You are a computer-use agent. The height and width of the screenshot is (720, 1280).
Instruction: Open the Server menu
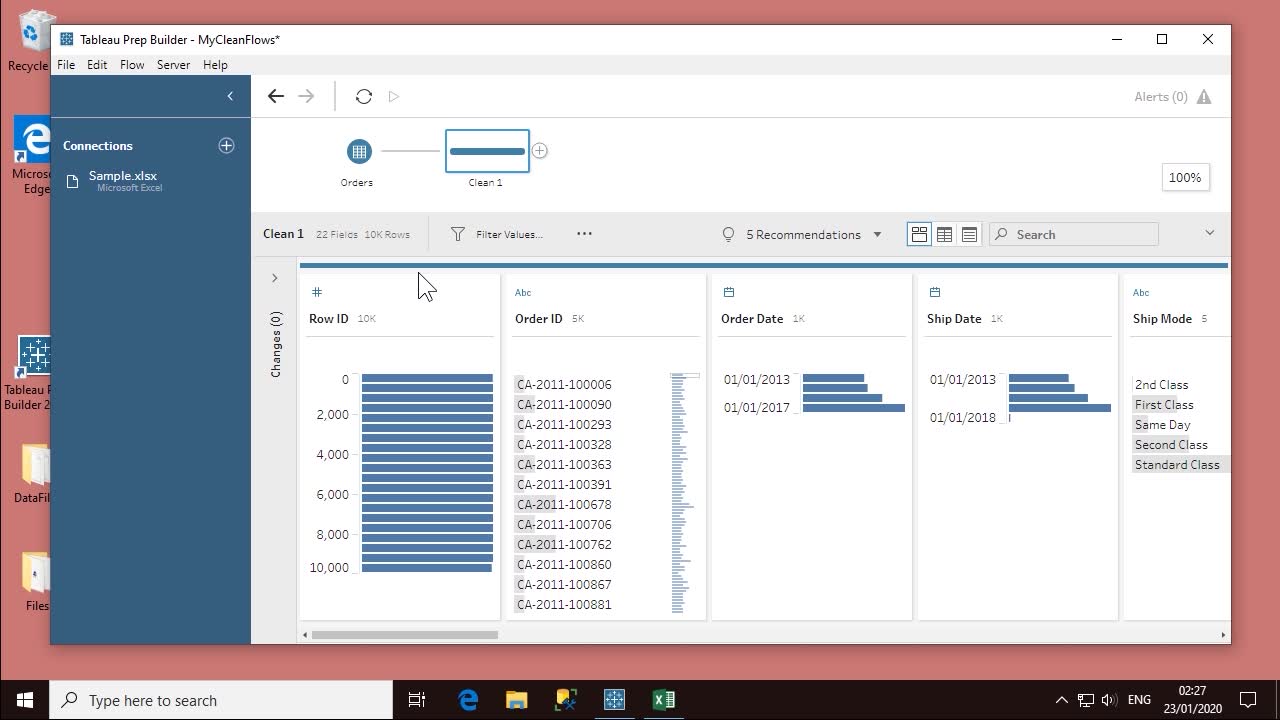[x=173, y=65]
